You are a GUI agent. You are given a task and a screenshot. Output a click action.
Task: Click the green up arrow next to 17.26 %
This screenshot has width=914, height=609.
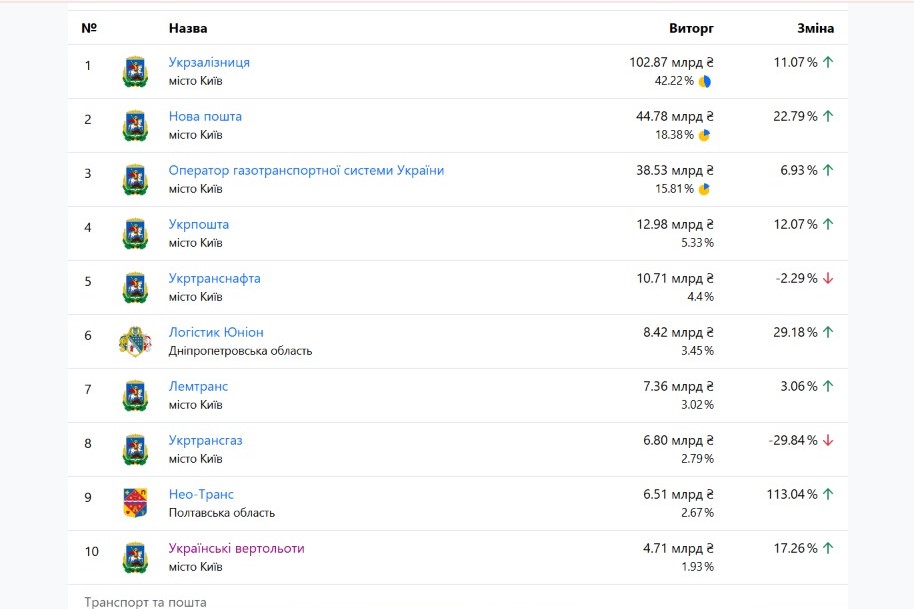pyautogui.click(x=828, y=548)
